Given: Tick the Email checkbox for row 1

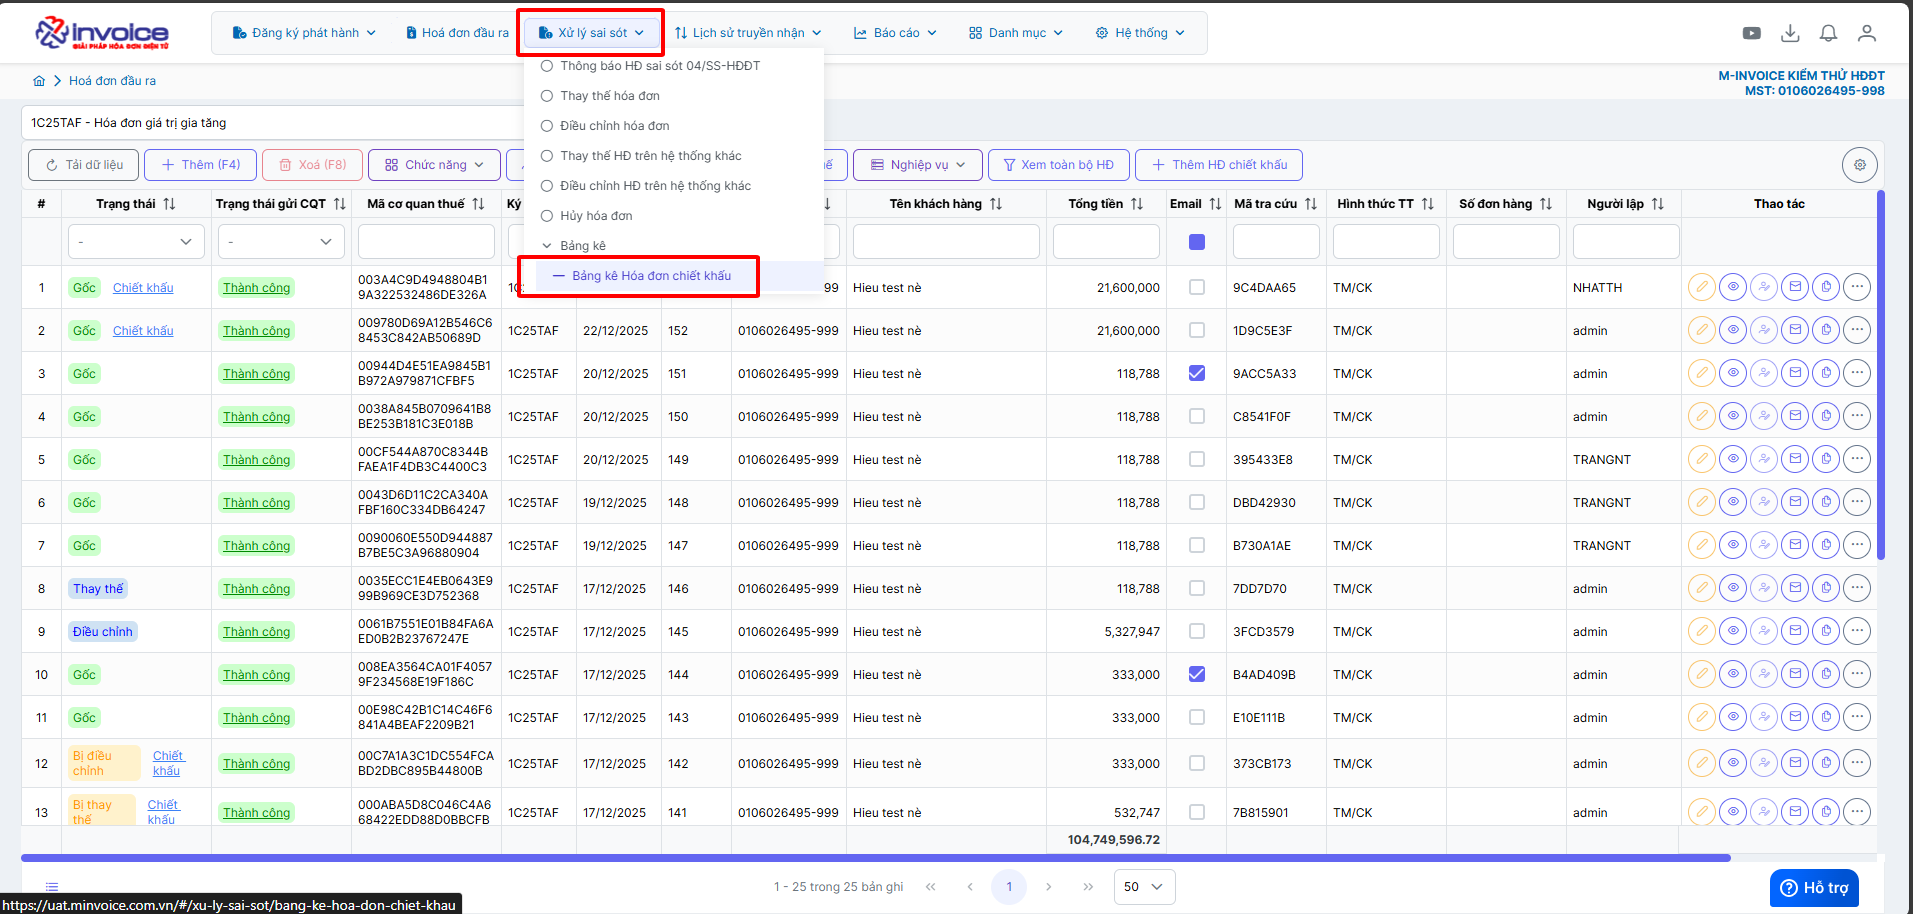Looking at the screenshot, I should (1196, 288).
